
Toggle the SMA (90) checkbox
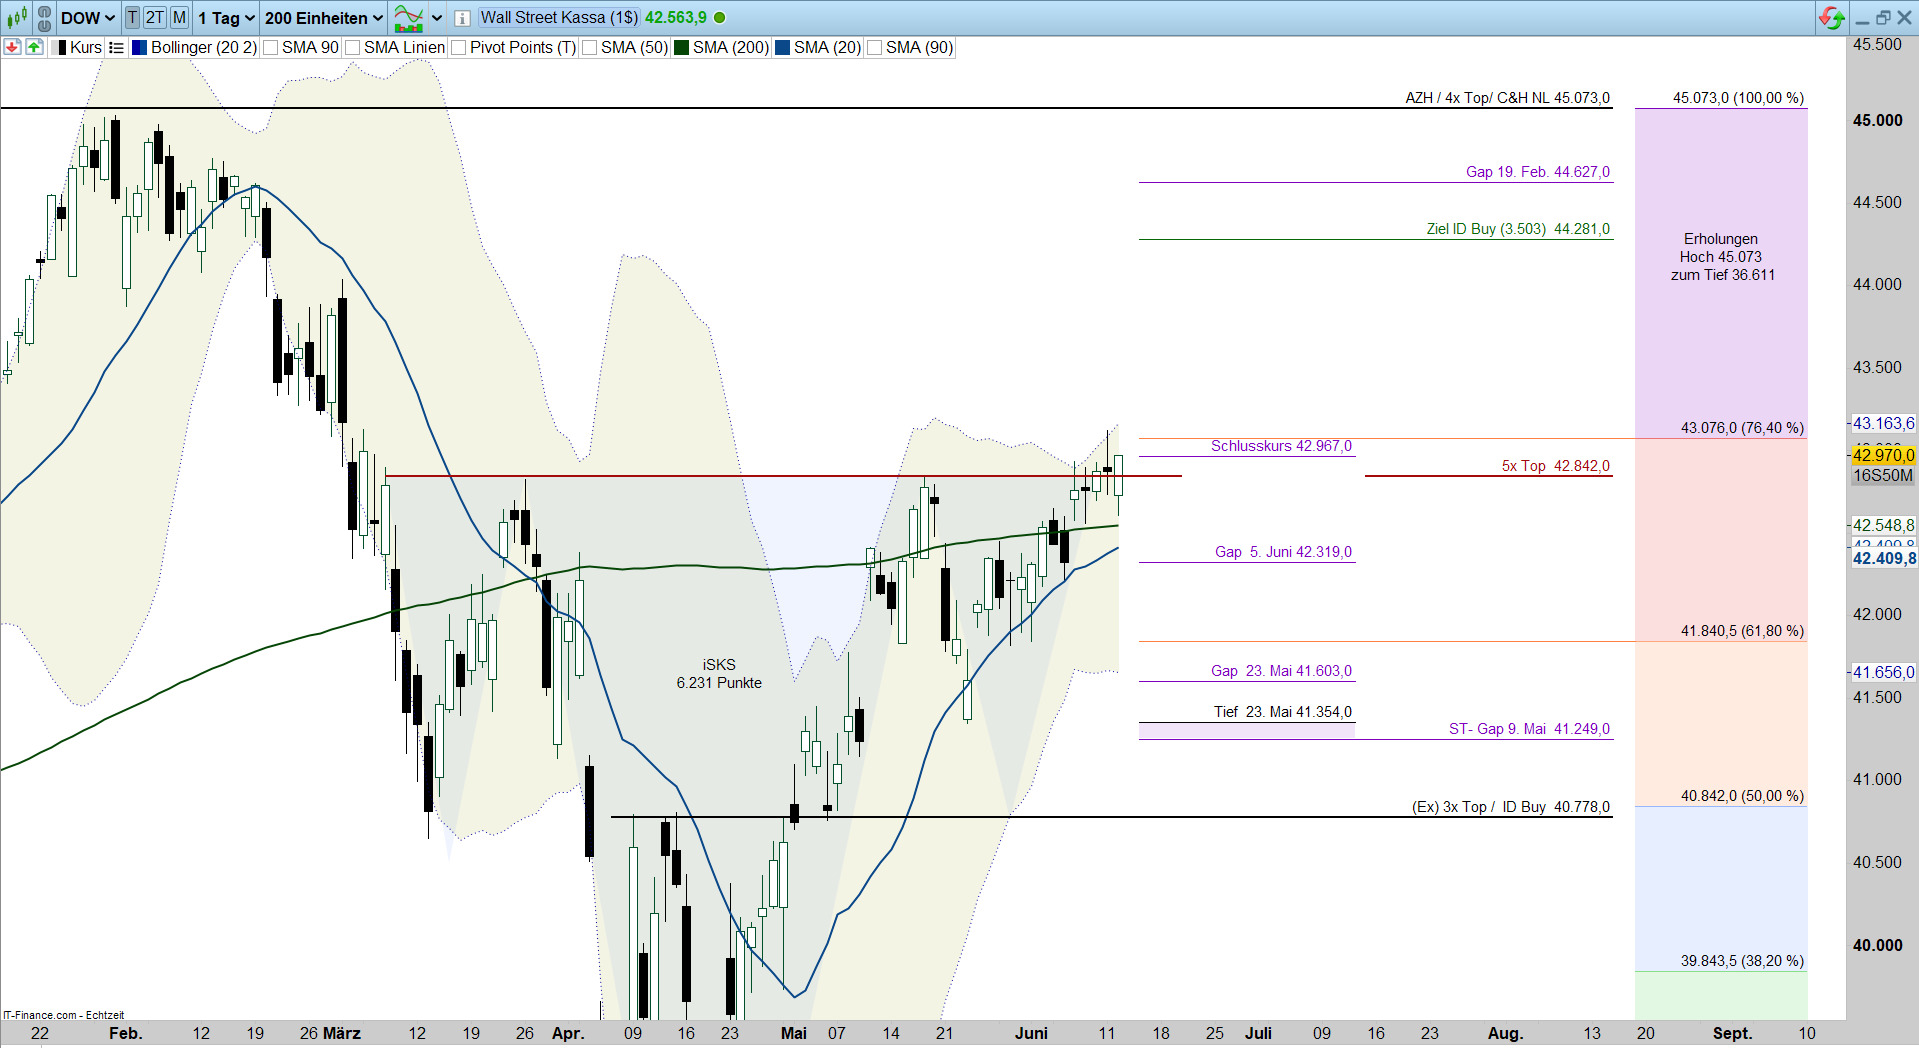point(874,48)
